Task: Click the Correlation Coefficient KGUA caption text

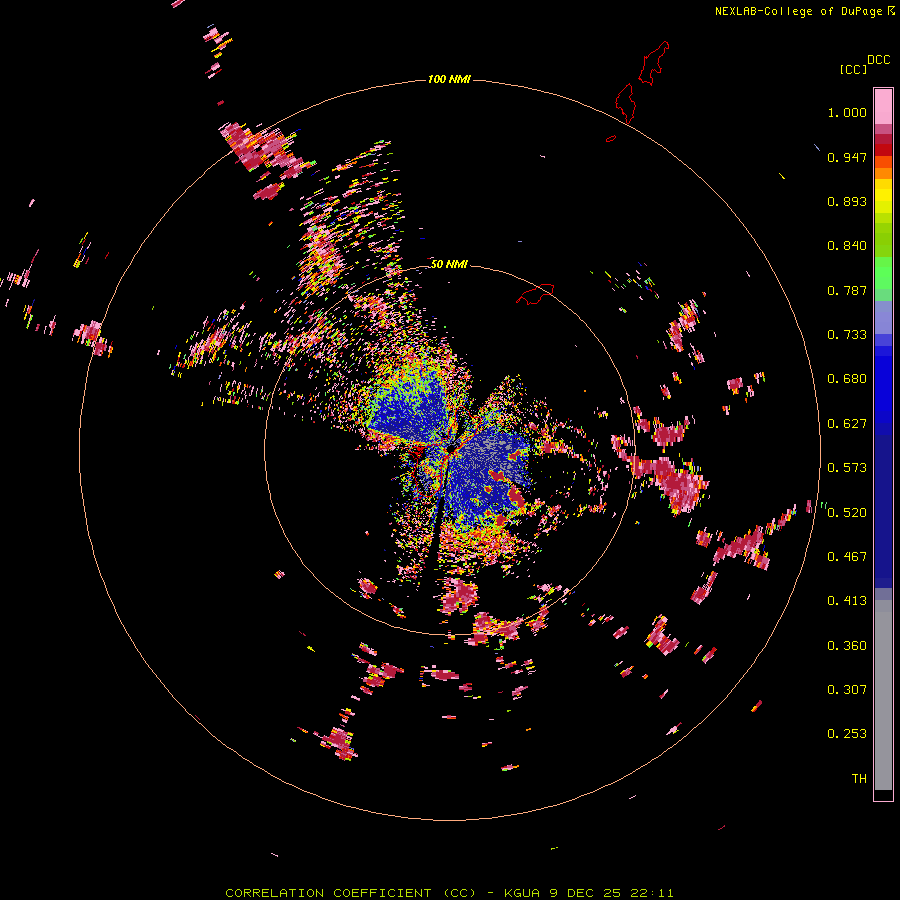Action: 449,893
